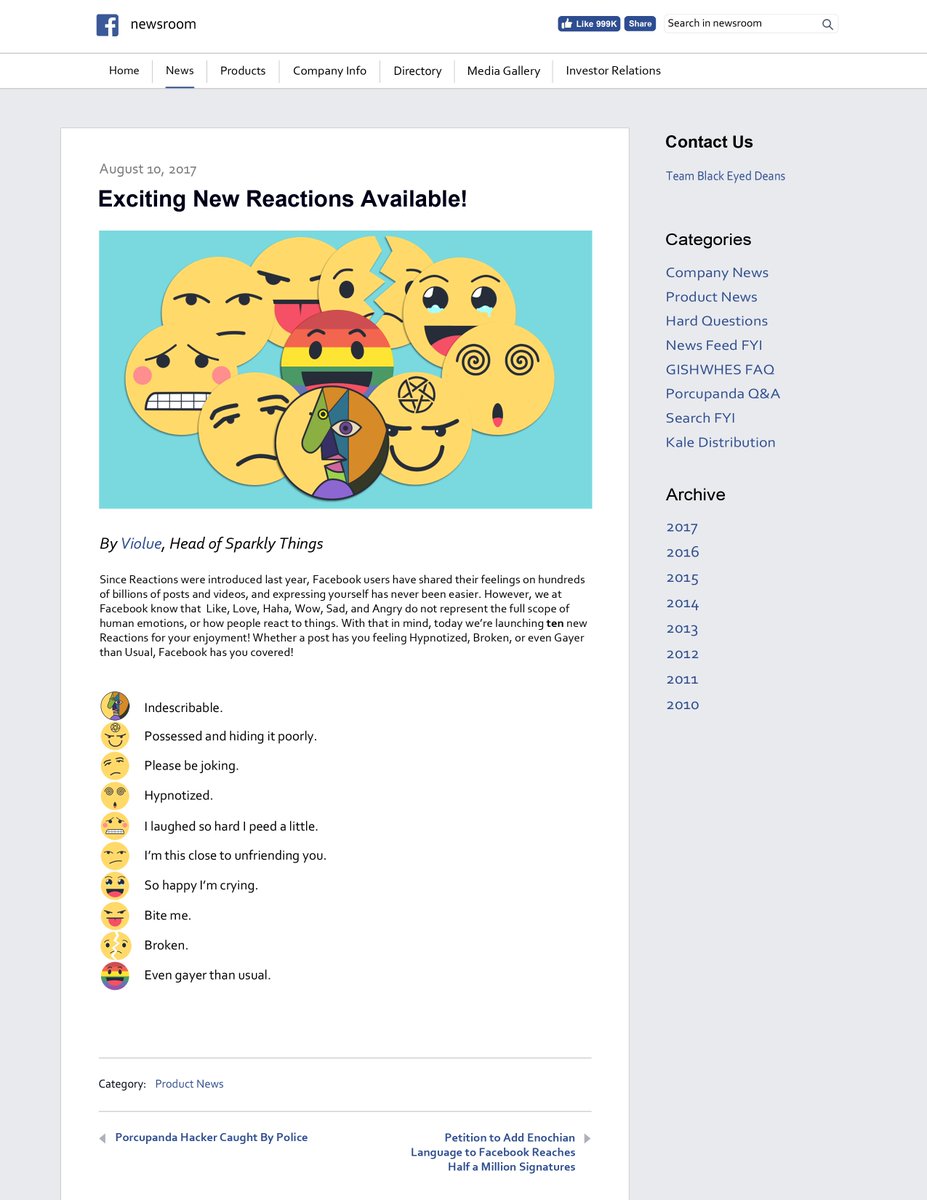Open News Feed FYI category
This screenshot has height=1200, width=927.
click(x=714, y=345)
